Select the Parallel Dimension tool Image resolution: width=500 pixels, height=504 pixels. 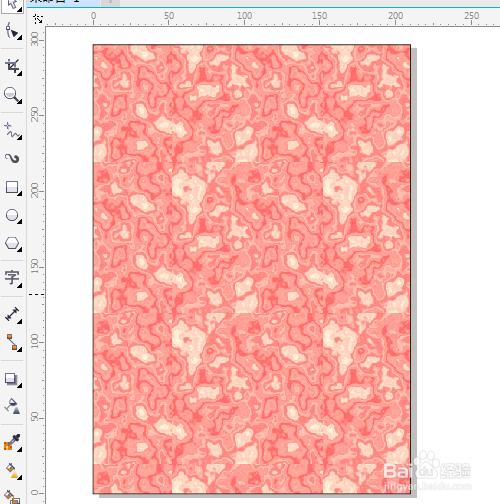12,314
